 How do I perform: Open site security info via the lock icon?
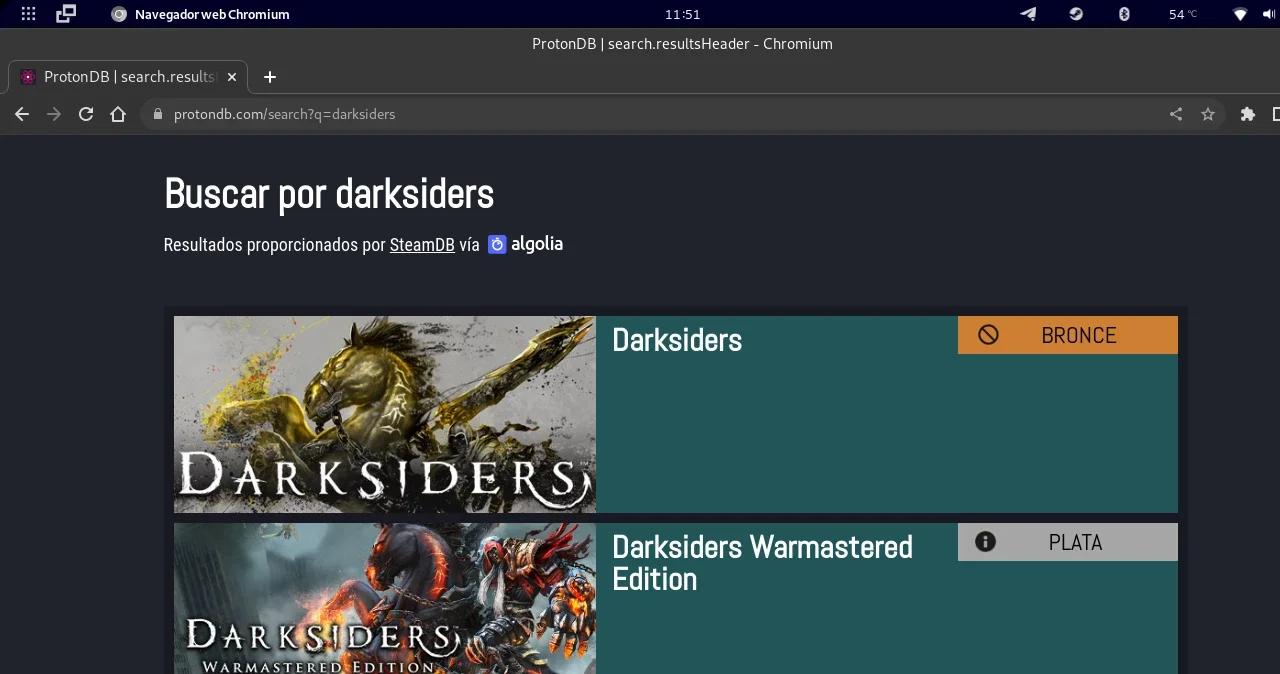pos(157,114)
